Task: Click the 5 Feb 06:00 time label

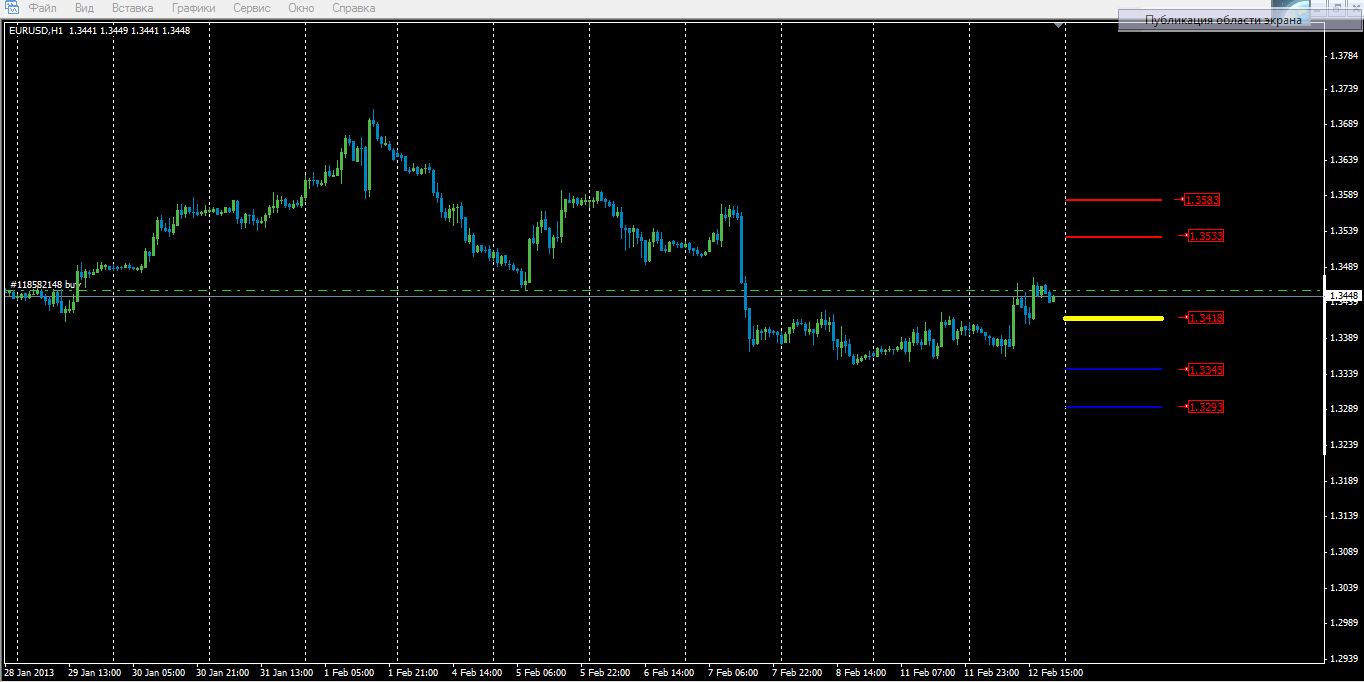Action: point(541,673)
